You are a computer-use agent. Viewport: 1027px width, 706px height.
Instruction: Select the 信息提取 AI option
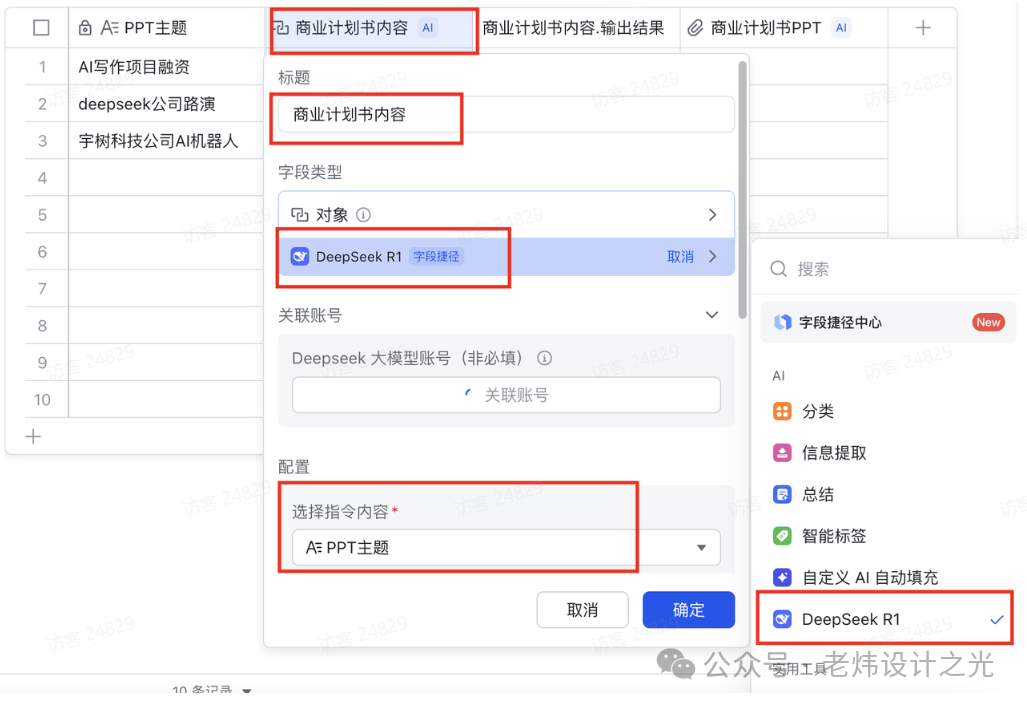[x=888, y=453]
